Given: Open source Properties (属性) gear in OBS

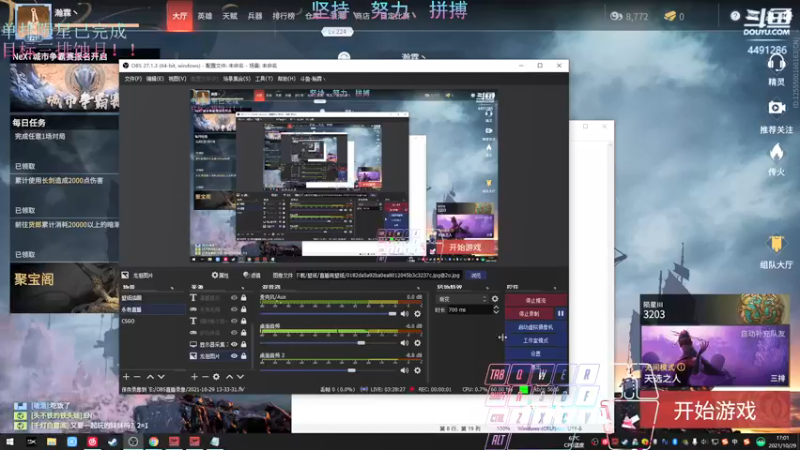Looking at the screenshot, I should tap(220, 276).
